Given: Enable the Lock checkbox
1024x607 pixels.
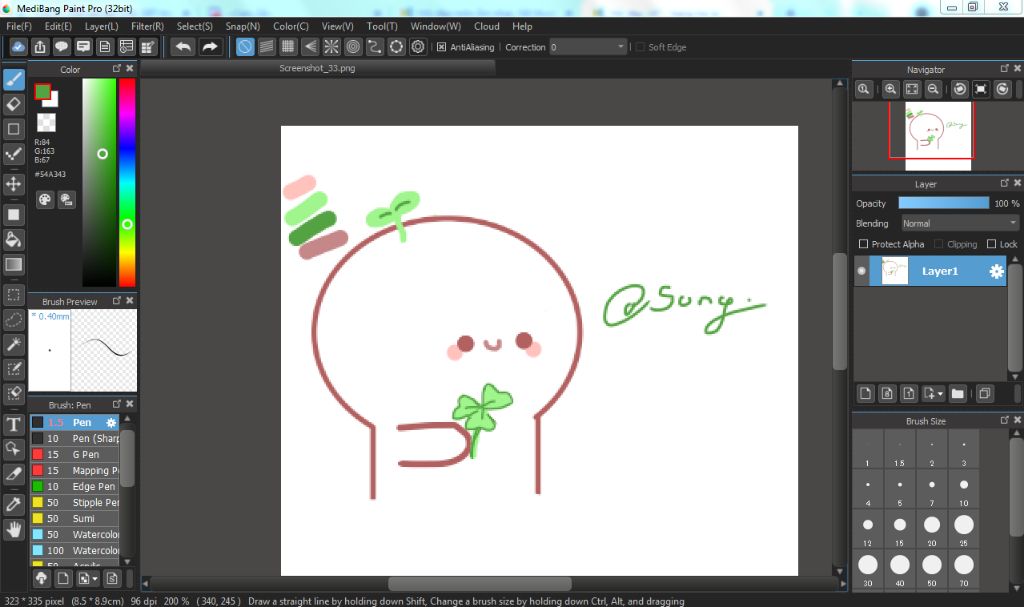Looking at the screenshot, I should (991, 244).
